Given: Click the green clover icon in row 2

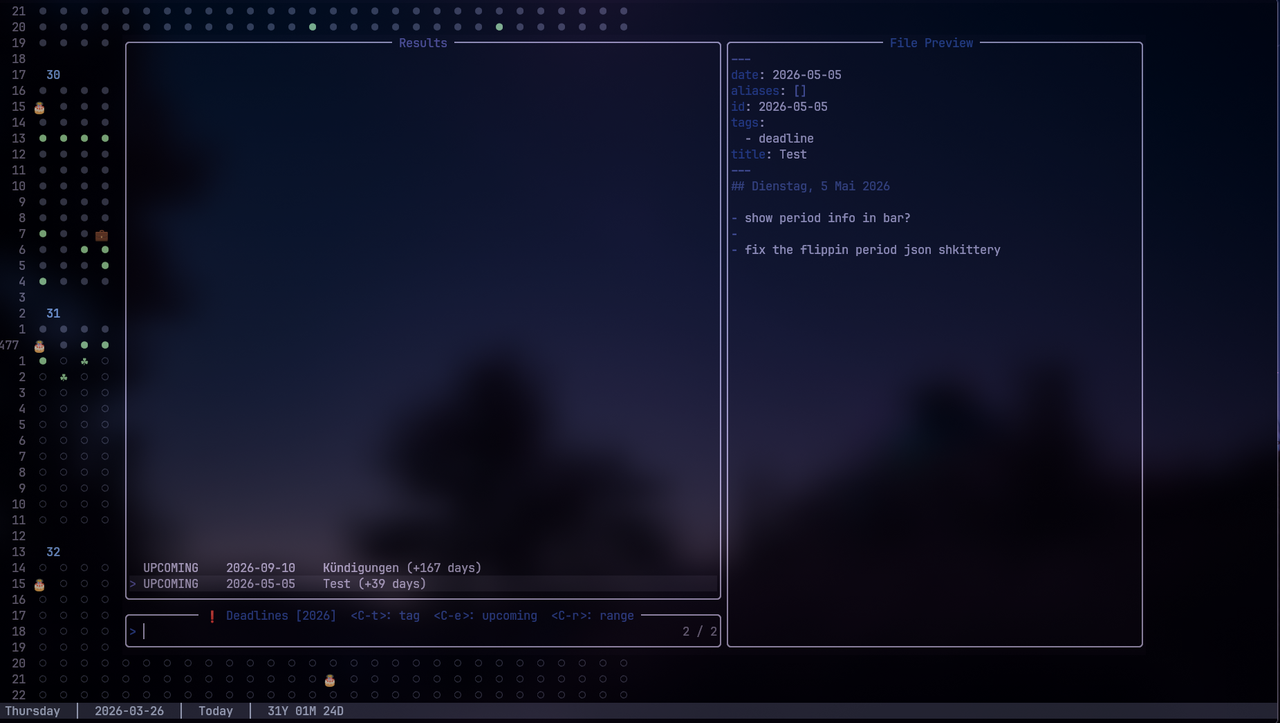Looking at the screenshot, I should (63, 377).
